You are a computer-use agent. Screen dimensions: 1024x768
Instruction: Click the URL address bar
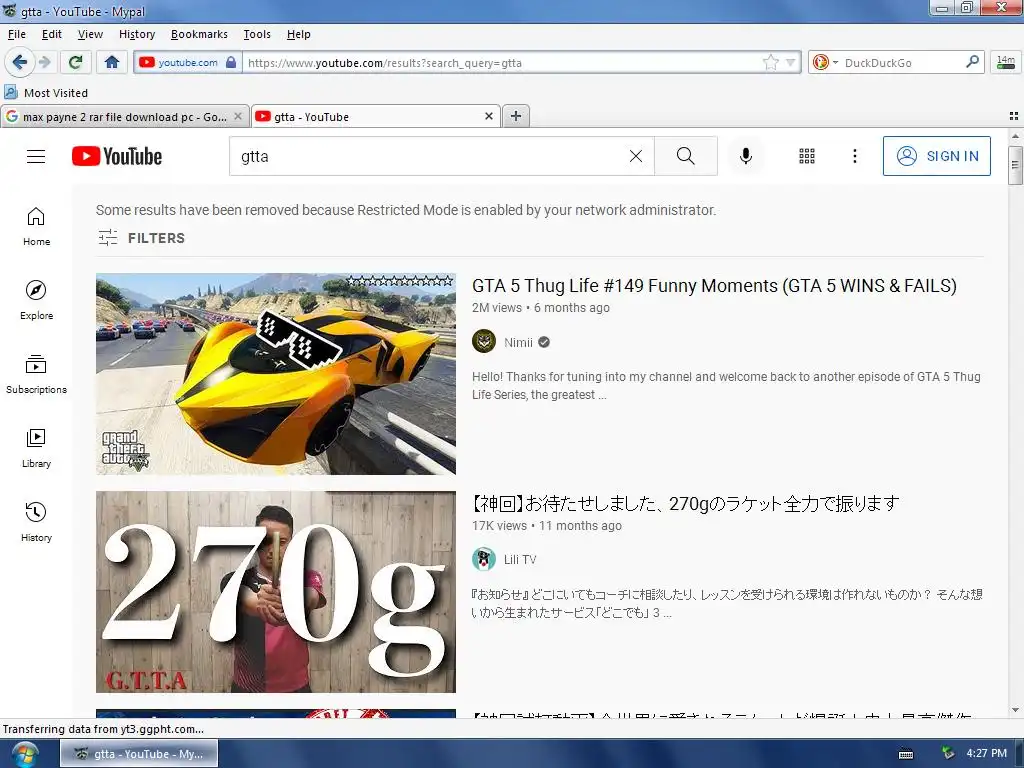click(x=500, y=63)
